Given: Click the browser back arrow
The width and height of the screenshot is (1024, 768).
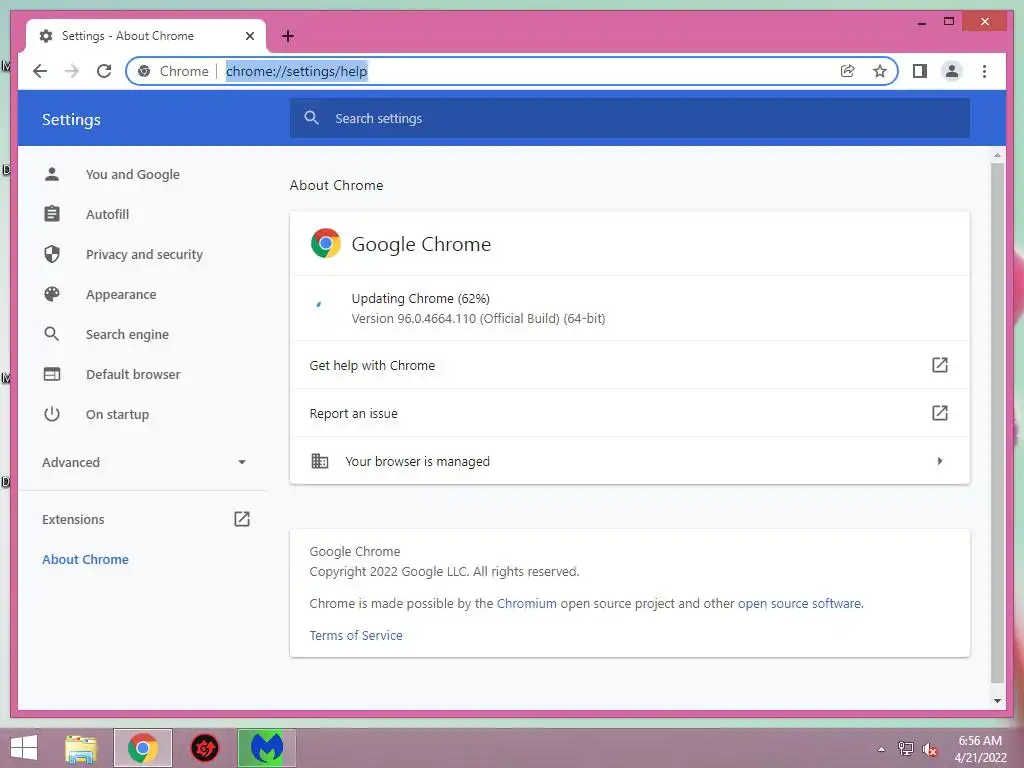Looking at the screenshot, I should pos(40,71).
